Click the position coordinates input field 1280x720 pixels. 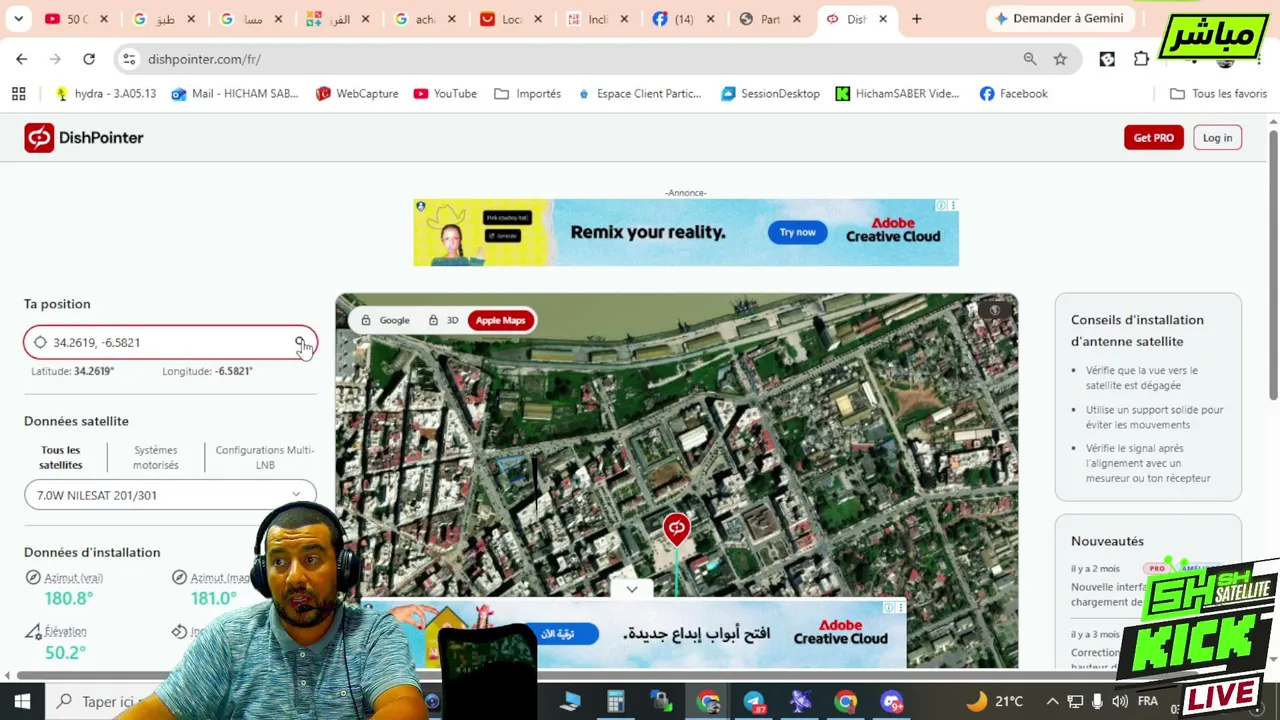pos(170,342)
